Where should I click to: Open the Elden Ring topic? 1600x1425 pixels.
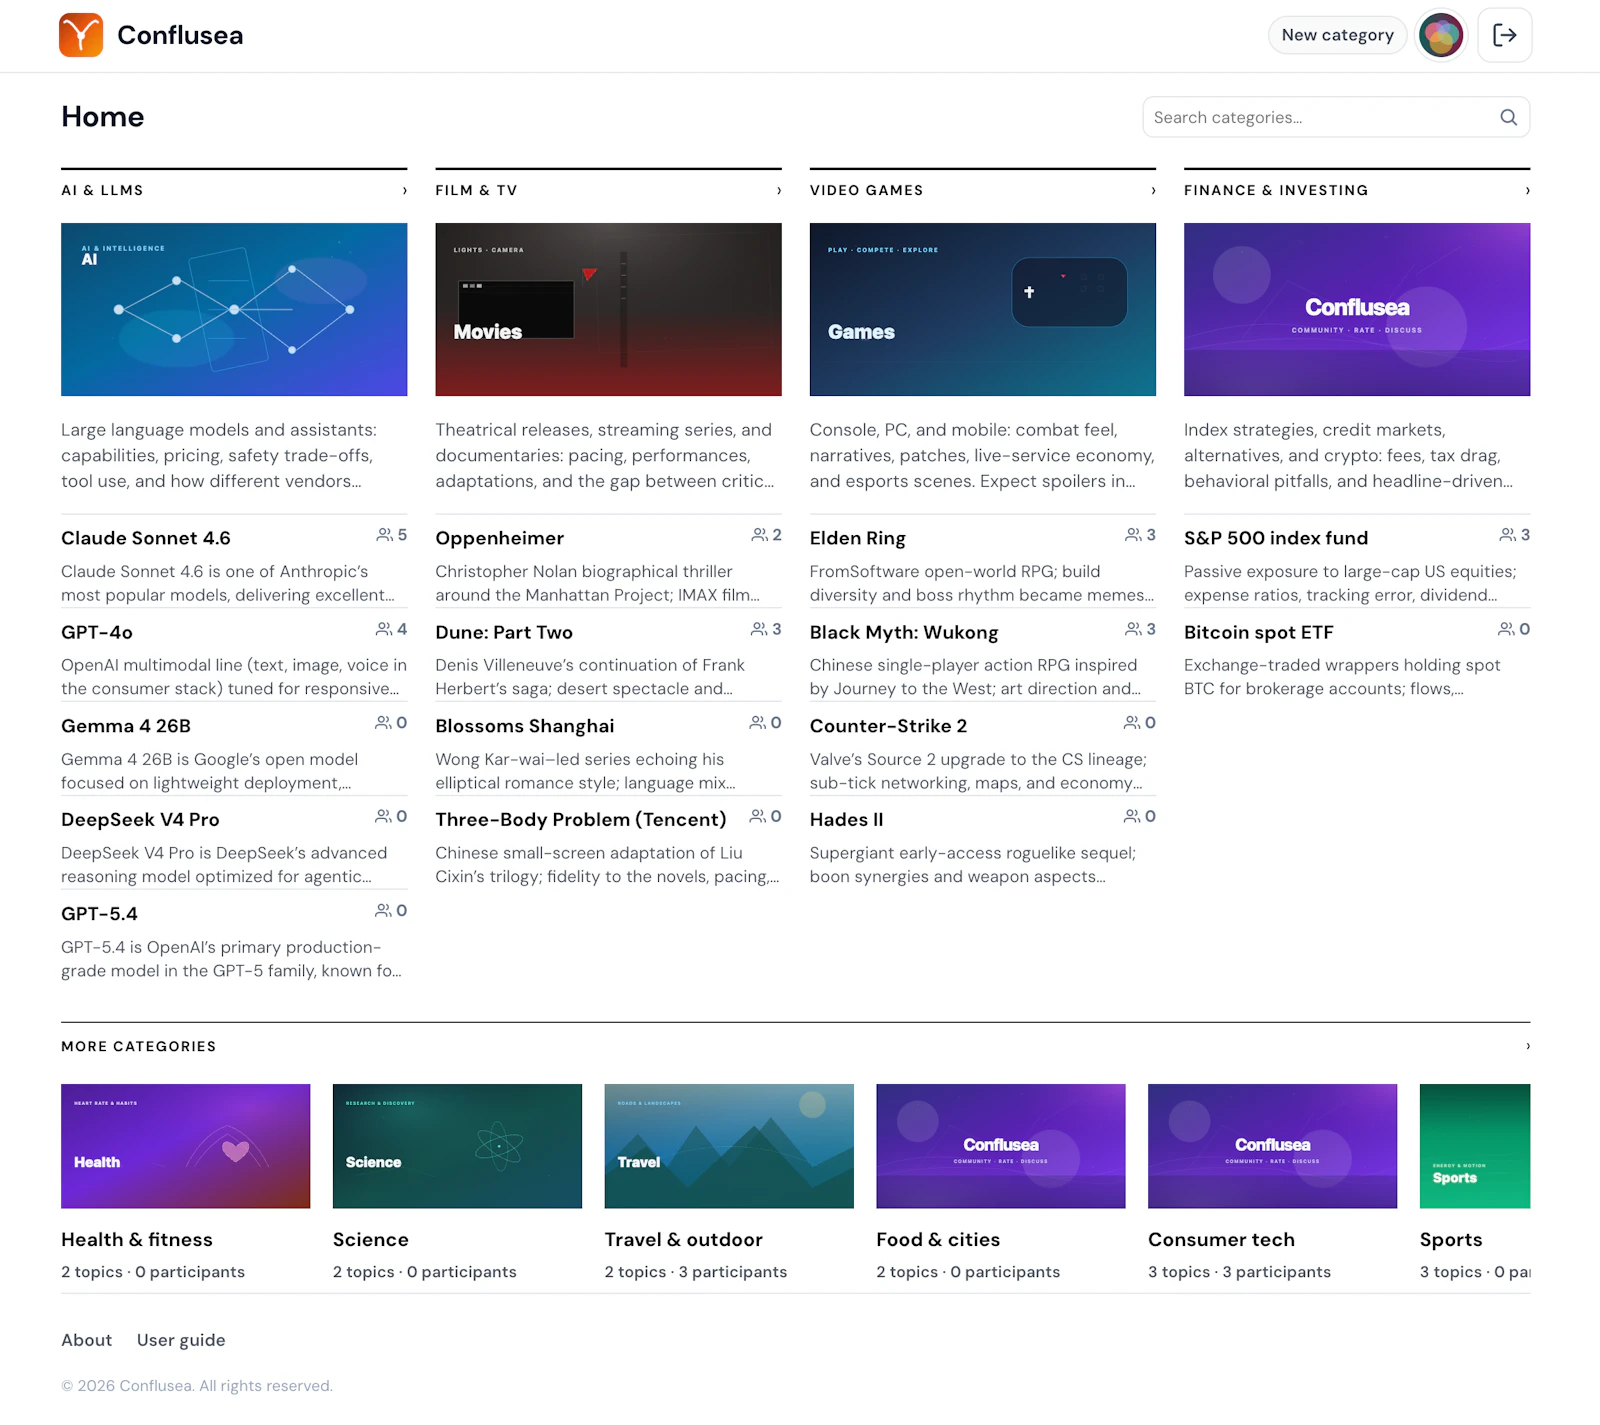coord(858,538)
